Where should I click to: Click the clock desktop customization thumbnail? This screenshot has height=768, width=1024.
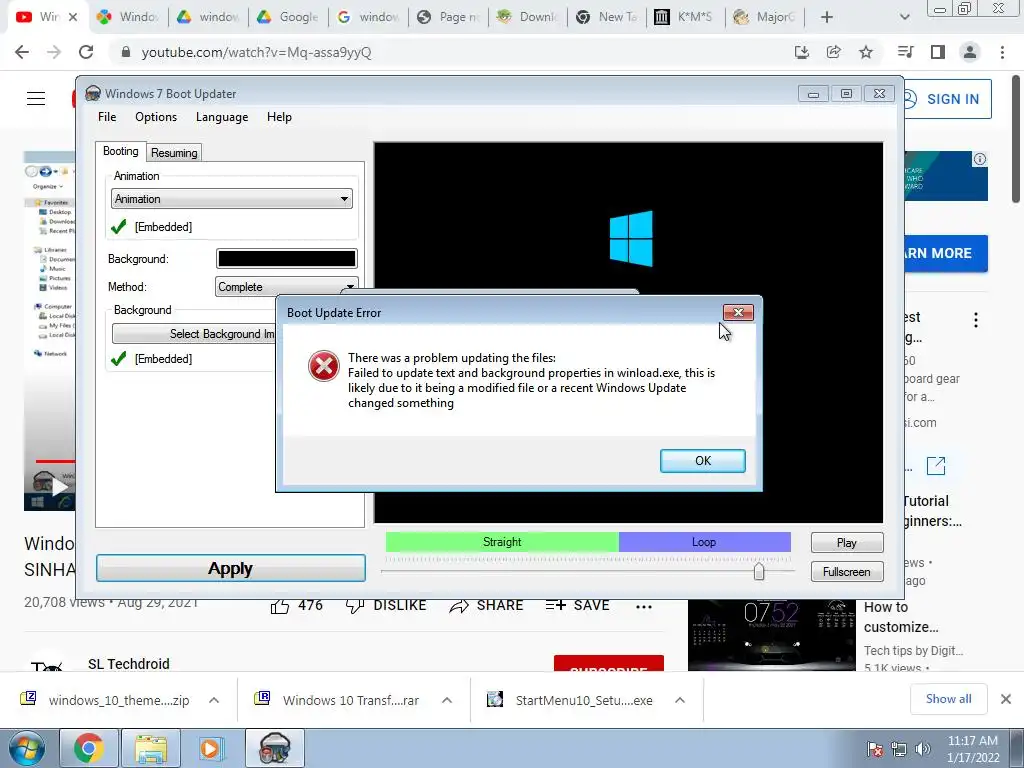pos(771,634)
